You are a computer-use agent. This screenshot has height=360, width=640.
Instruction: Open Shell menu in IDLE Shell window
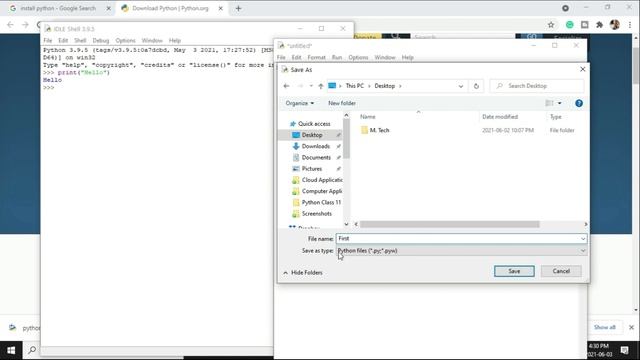(x=80, y=40)
